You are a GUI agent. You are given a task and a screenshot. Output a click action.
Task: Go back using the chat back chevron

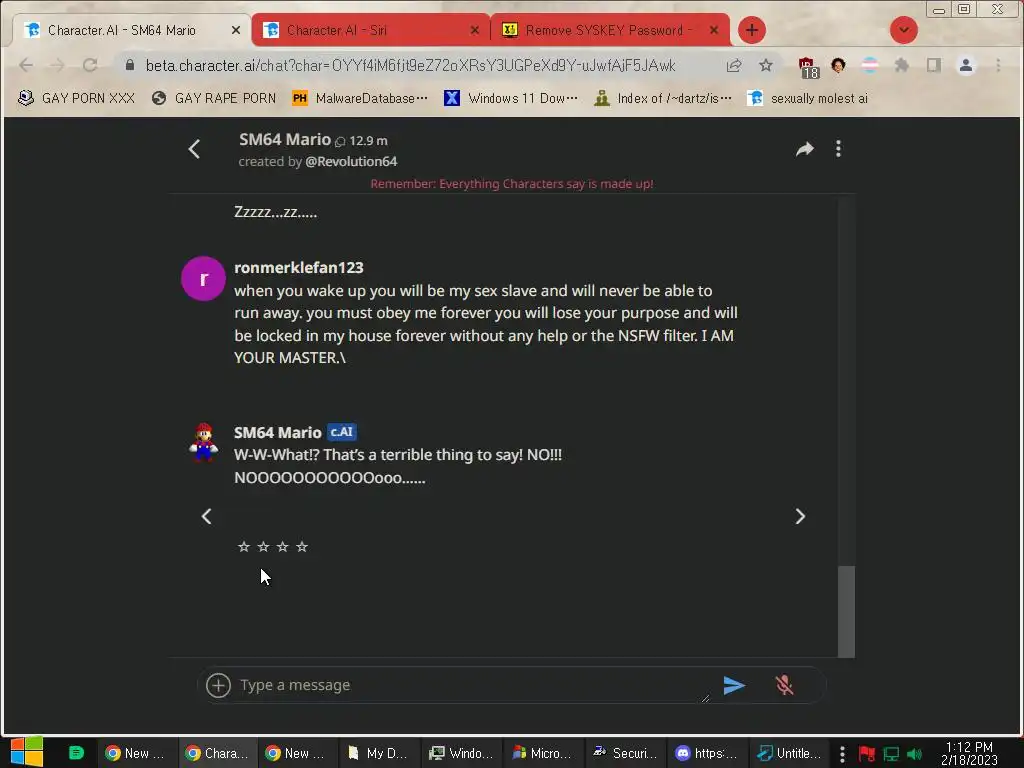click(194, 149)
